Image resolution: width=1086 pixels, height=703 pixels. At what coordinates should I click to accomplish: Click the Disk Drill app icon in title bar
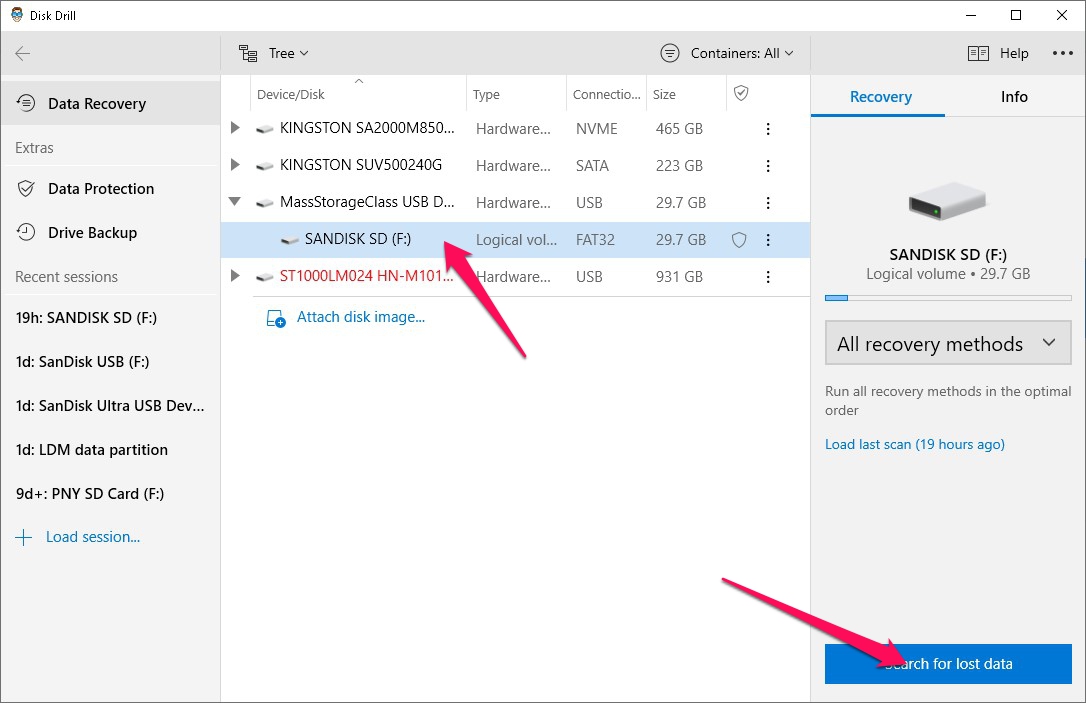[17, 15]
